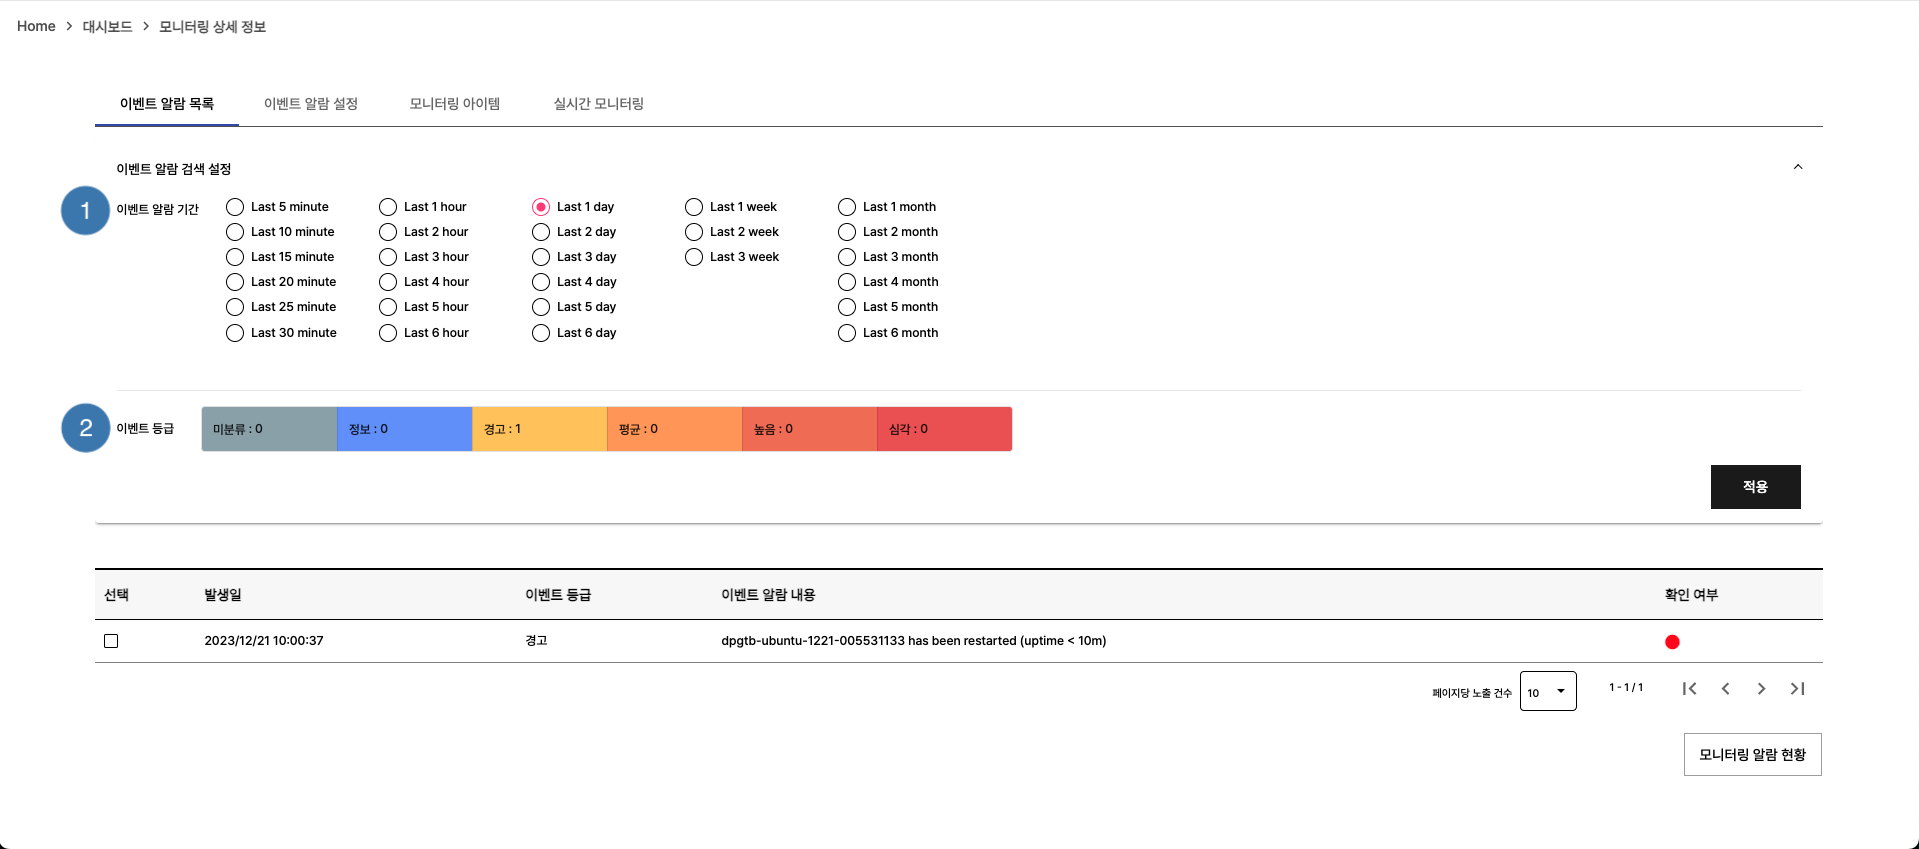Image resolution: width=1919 pixels, height=849 pixels.
Task: Go to the previous page arrow
Action: tap(1725, 689)
